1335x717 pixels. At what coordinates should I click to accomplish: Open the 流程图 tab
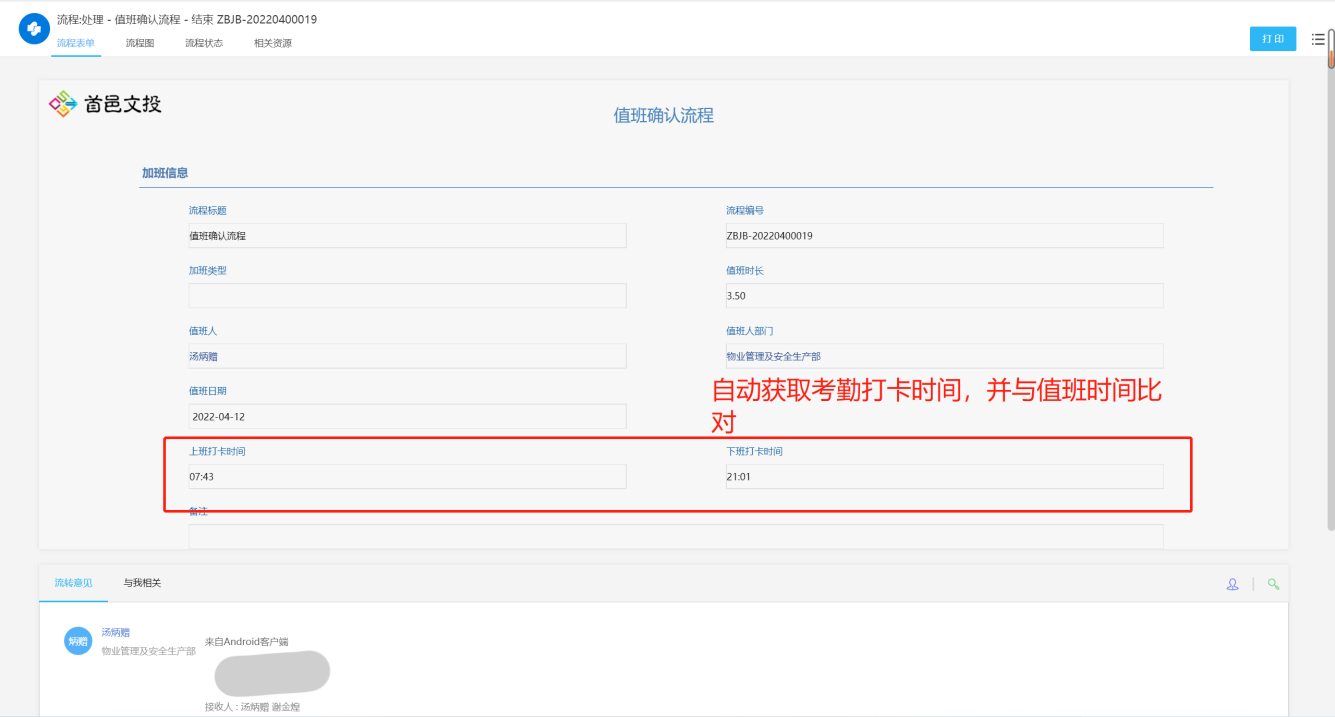point(140,43)
